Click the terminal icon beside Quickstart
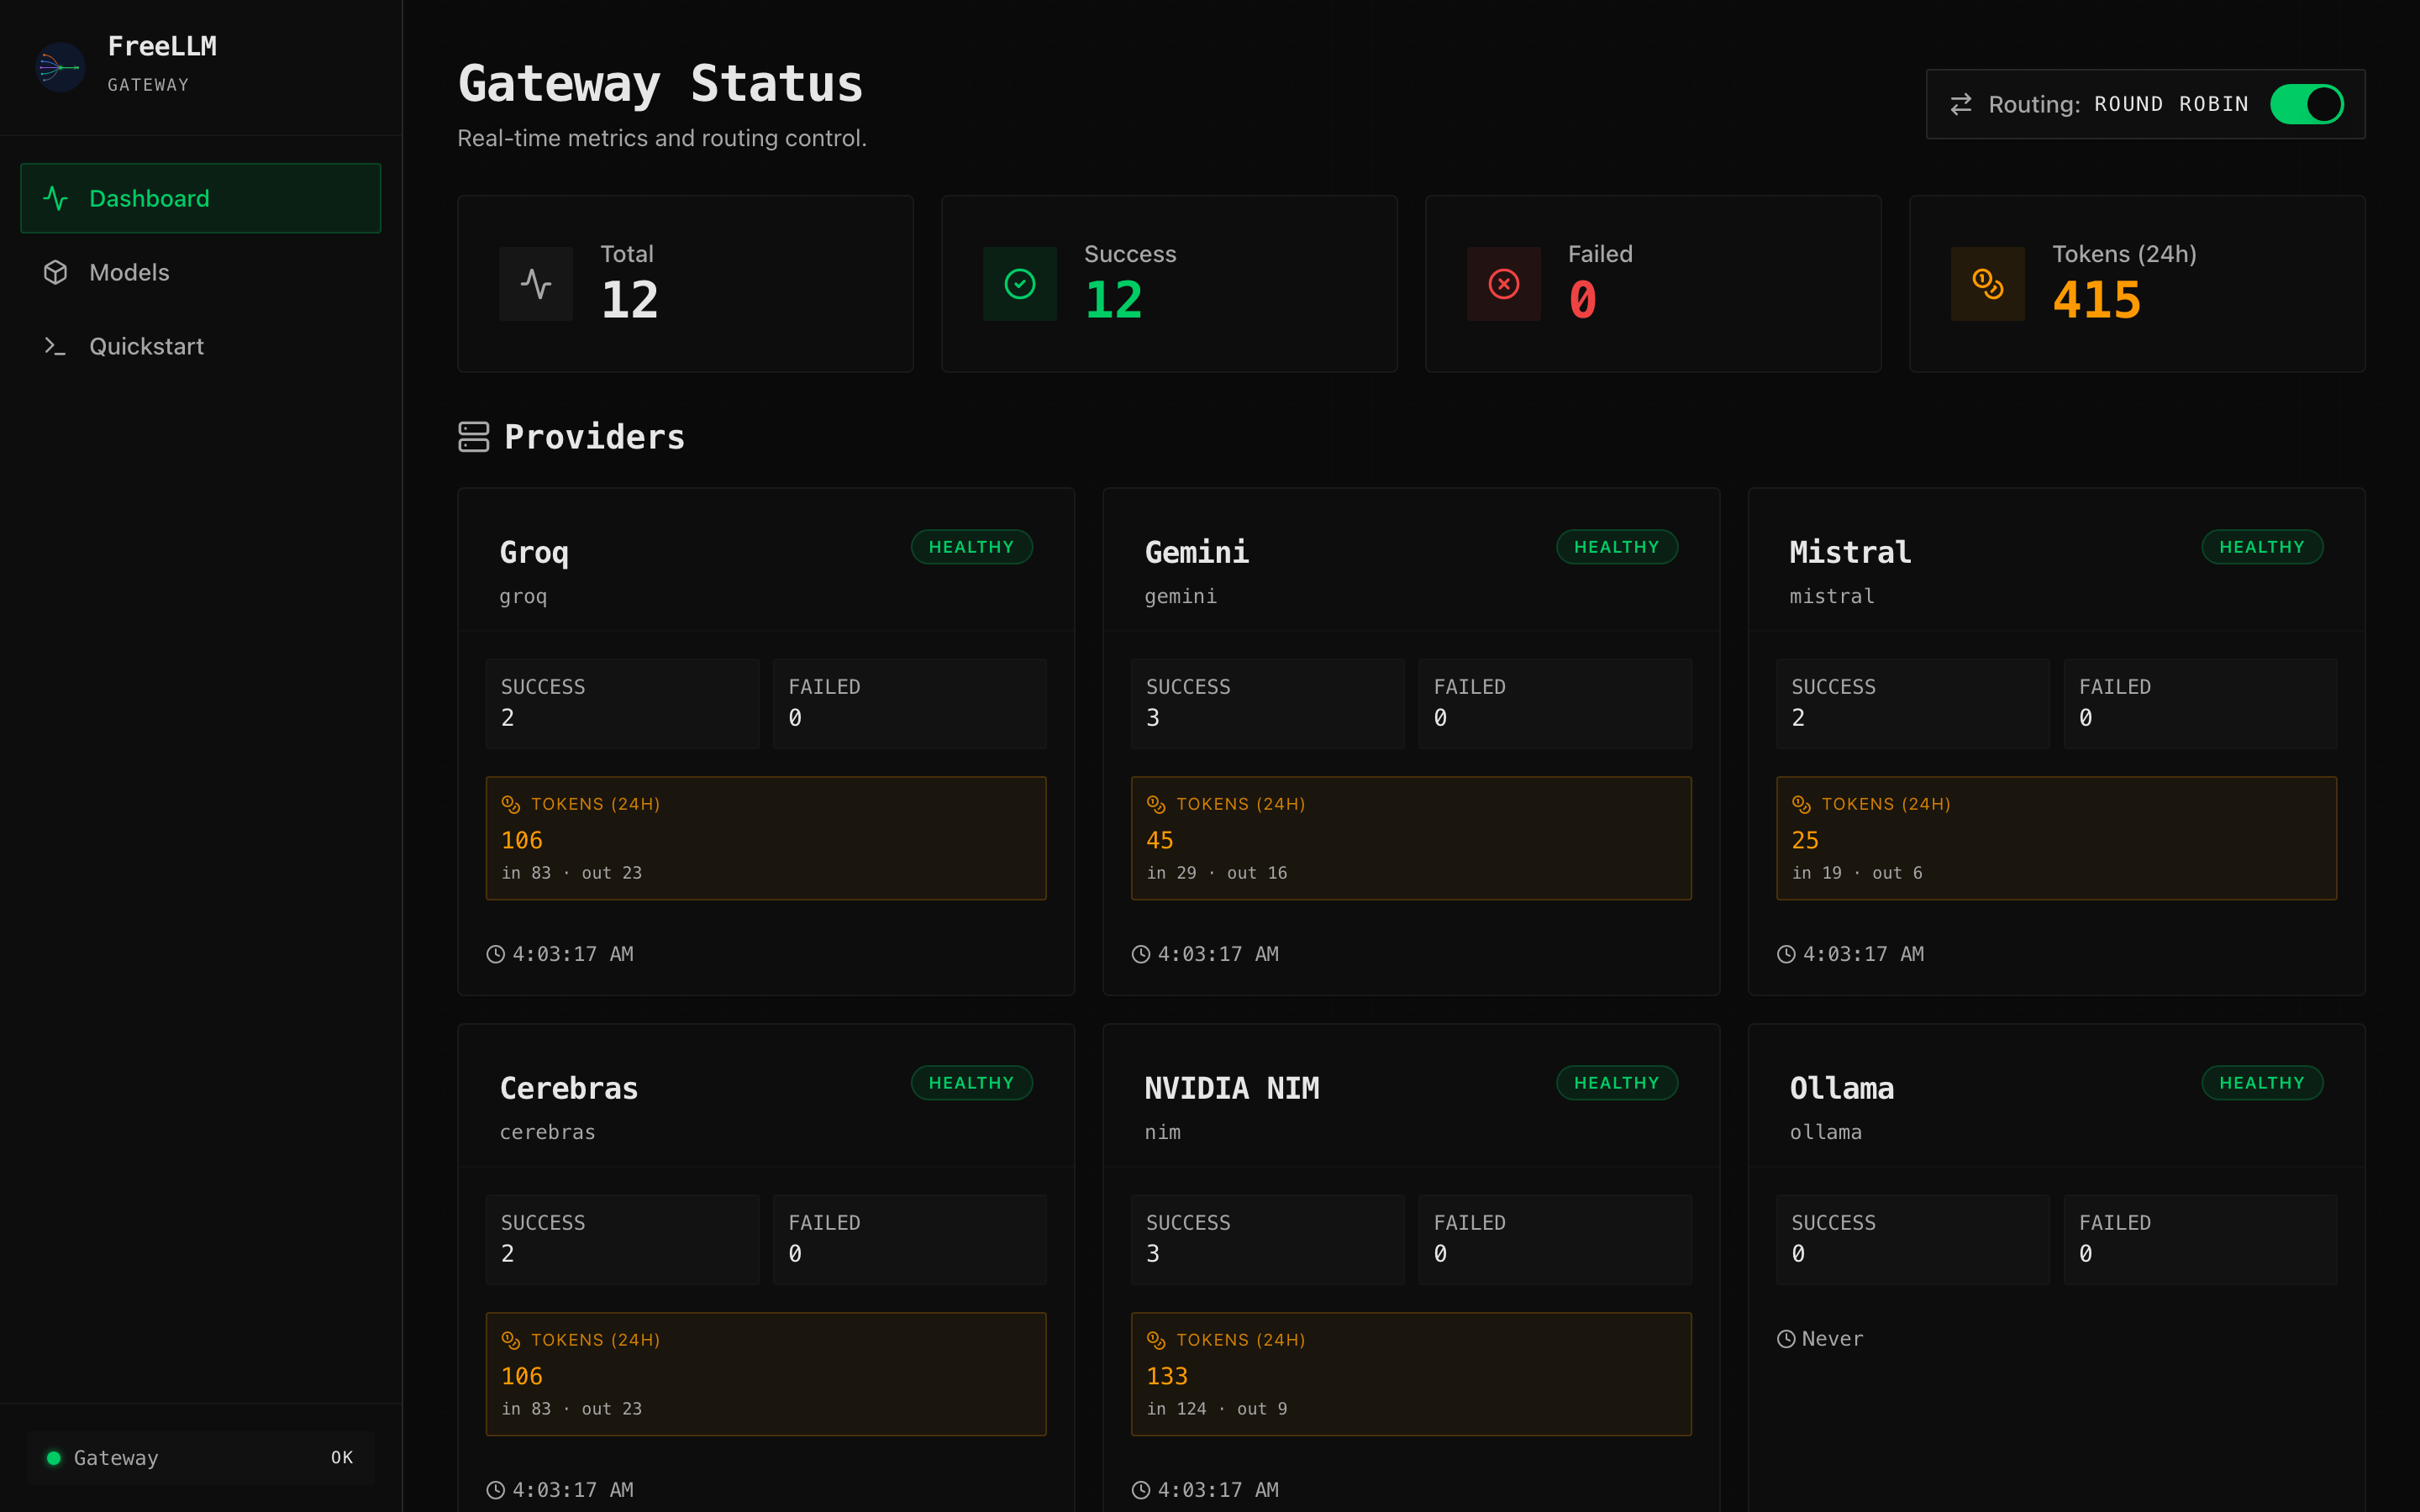The width and height of the screenshot is (2420, 1512). (x=56, y=346)
